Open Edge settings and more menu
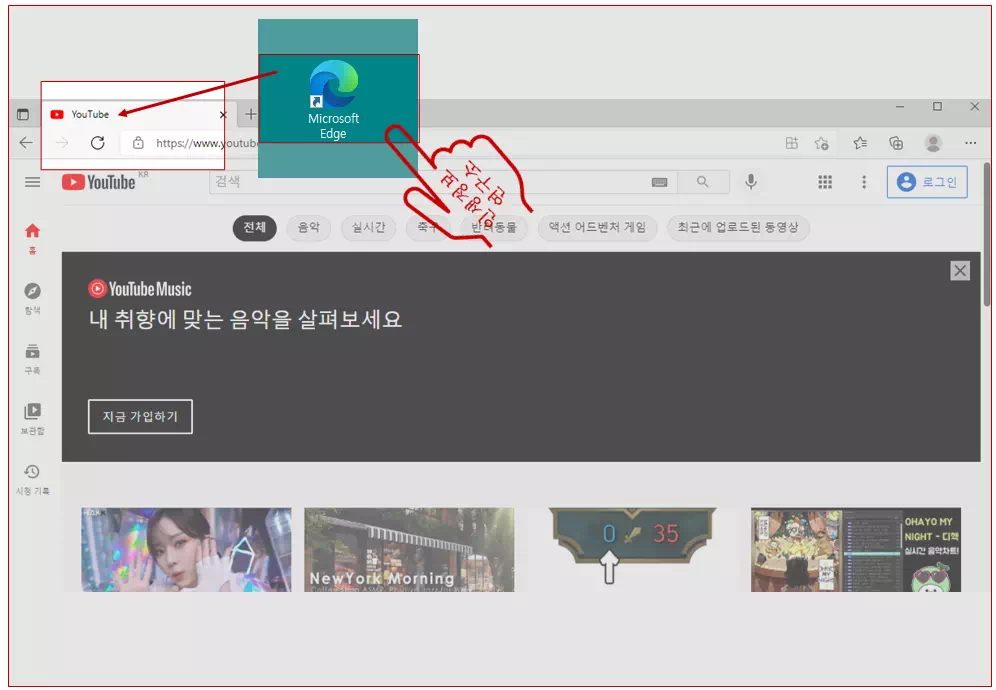996x690 pixels. tap(970, 143)
